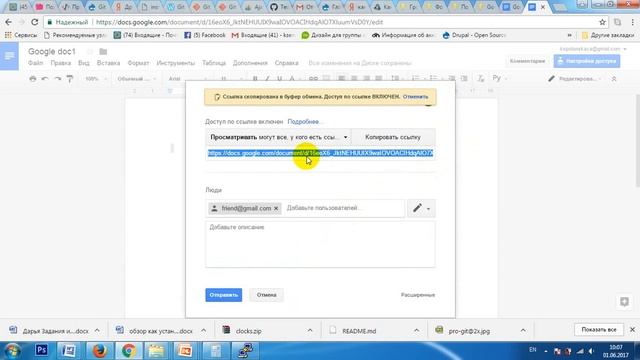Collapse the toolbar with double chevron
This screenshot has height=360, width=640.
click(x=614, y=78)
